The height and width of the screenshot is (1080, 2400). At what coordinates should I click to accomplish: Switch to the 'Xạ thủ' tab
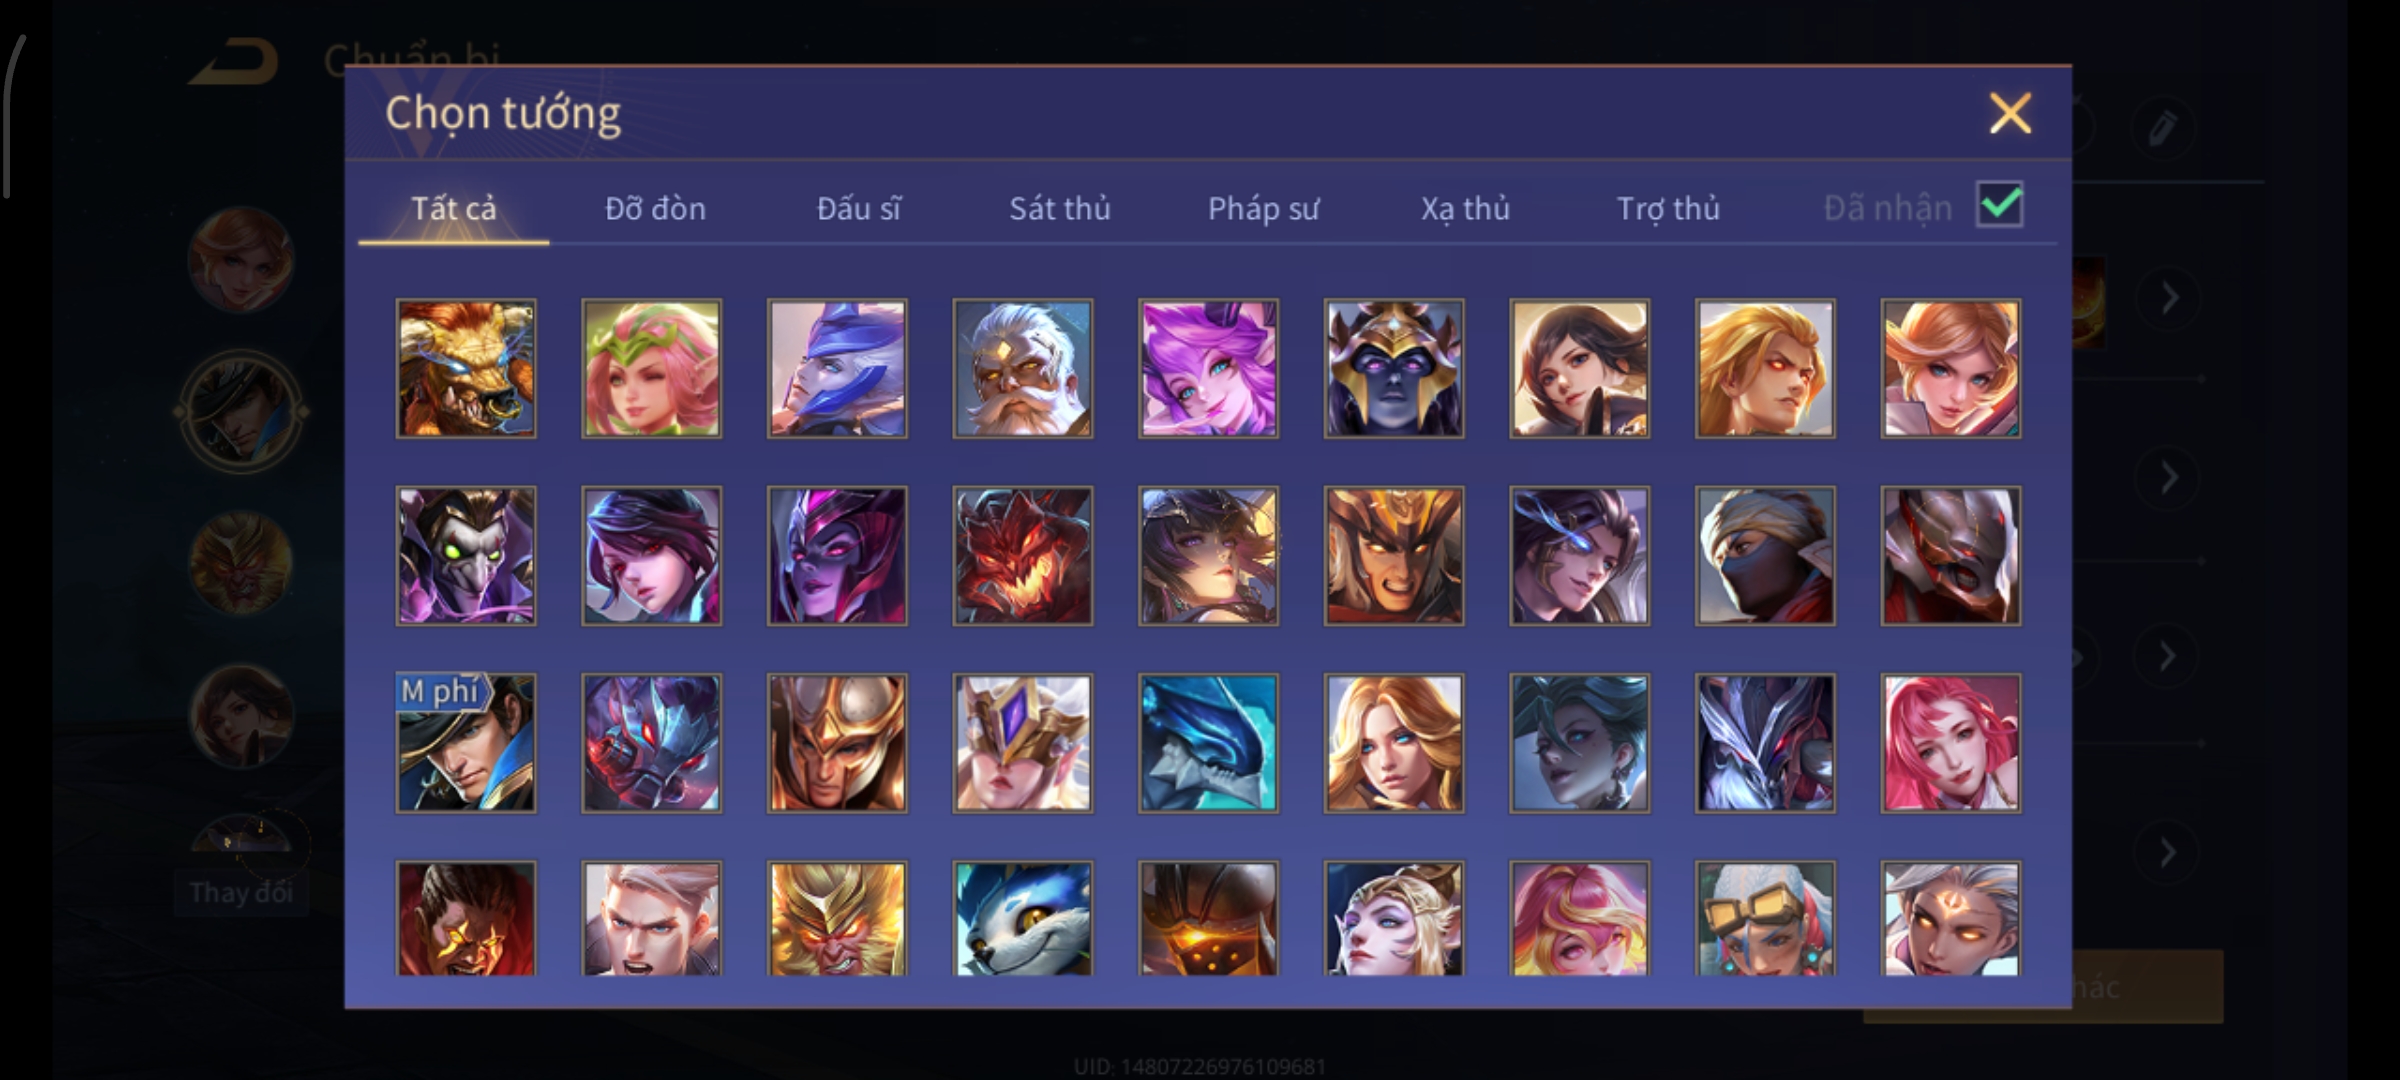coord(1465,208)
